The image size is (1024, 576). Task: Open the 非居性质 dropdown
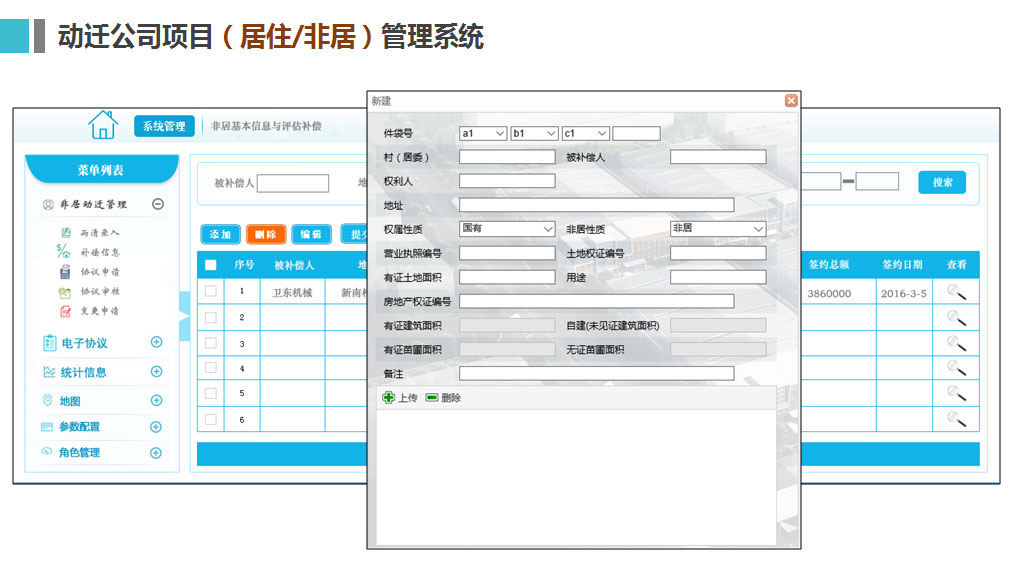(x=717, y=229)
